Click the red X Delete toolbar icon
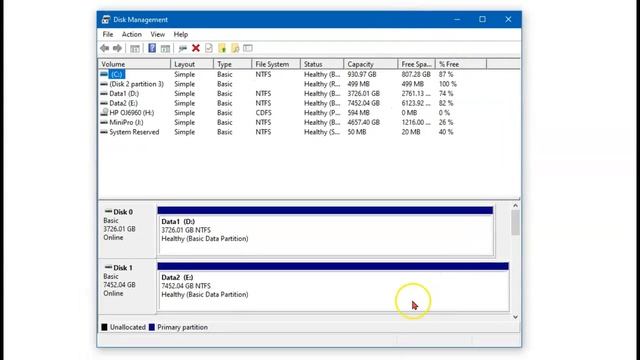 (x=196, y=48)
